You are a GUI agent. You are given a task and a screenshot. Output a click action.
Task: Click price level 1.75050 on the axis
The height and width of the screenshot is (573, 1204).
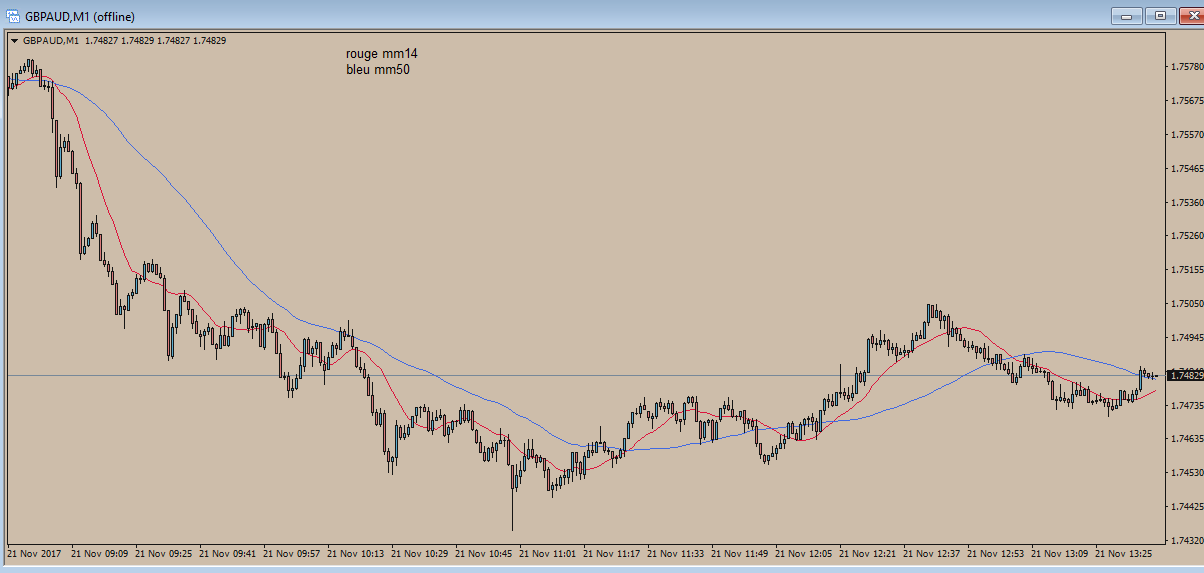(x=1185, y=304)
